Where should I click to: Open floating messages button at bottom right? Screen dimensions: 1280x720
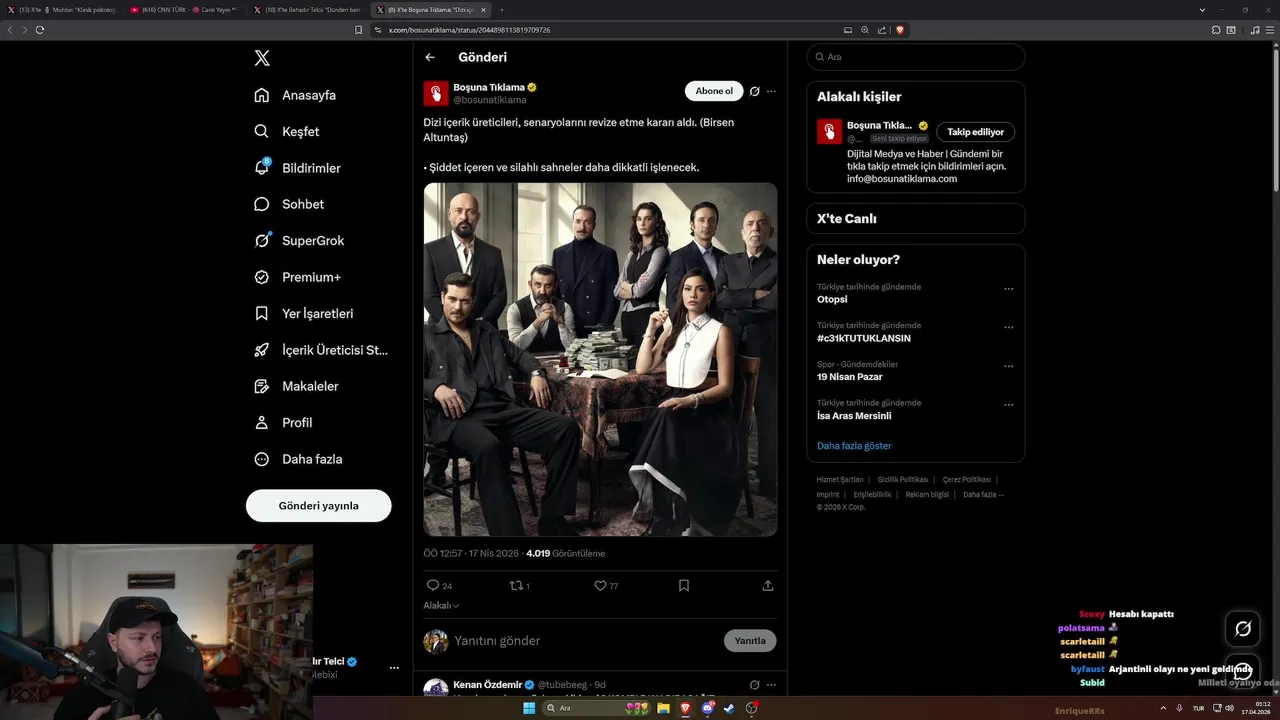[1243, 672]
